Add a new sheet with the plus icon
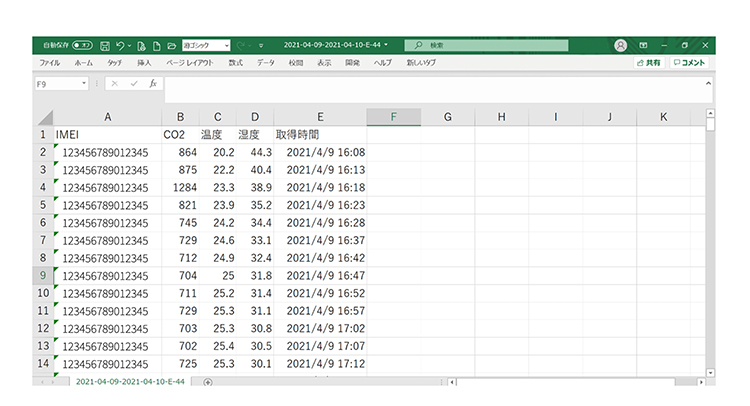 tap(208, 382)
